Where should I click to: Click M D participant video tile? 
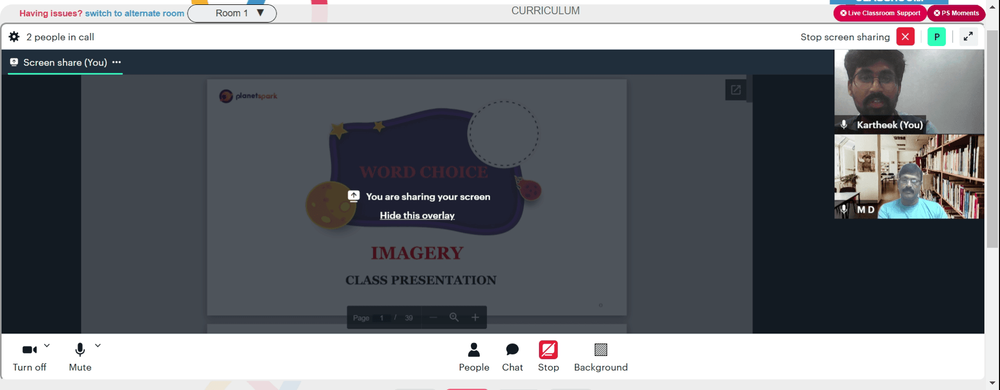pos(909,177)
